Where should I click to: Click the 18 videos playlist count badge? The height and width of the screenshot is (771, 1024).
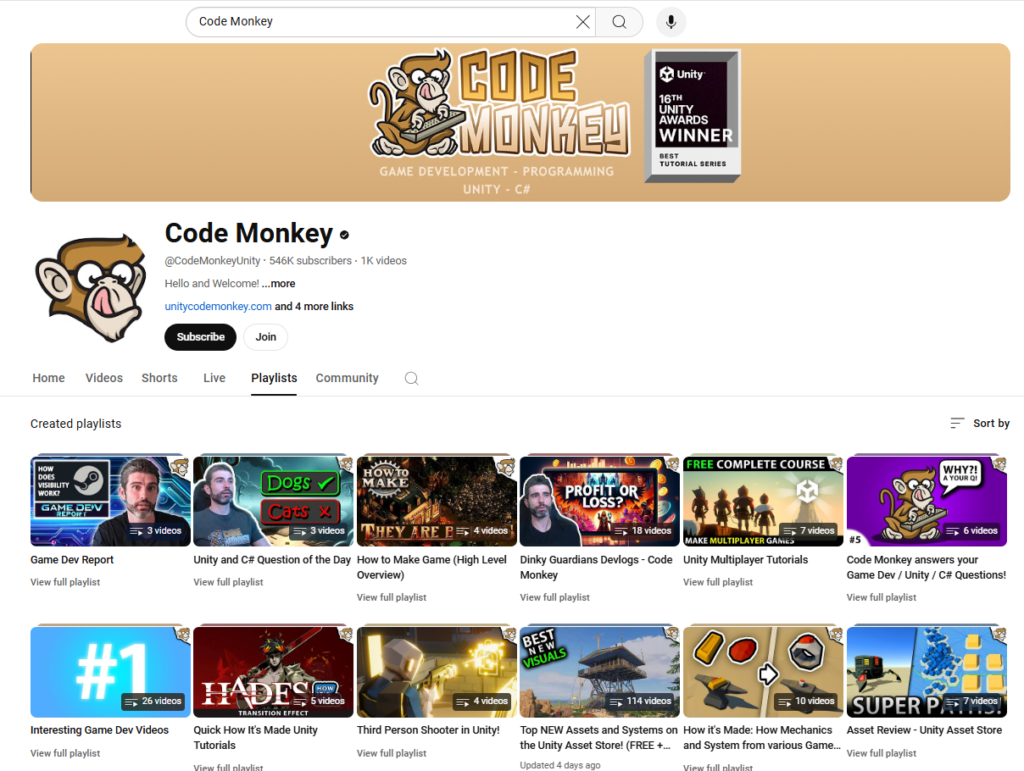pyautogui.click(x=643, y=531)
